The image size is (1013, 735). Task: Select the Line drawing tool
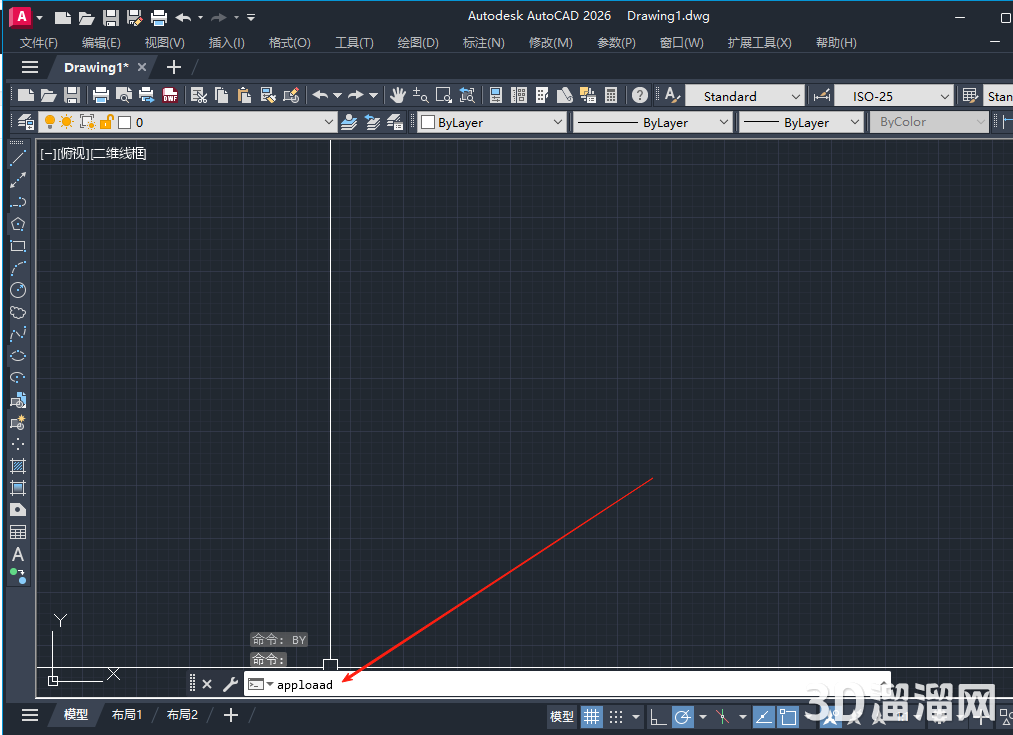point(18,158)
